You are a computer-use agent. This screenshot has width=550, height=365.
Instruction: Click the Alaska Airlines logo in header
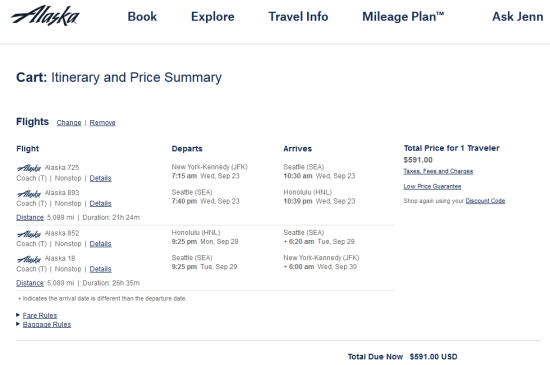pyautogui.click(x=45, y=16)
